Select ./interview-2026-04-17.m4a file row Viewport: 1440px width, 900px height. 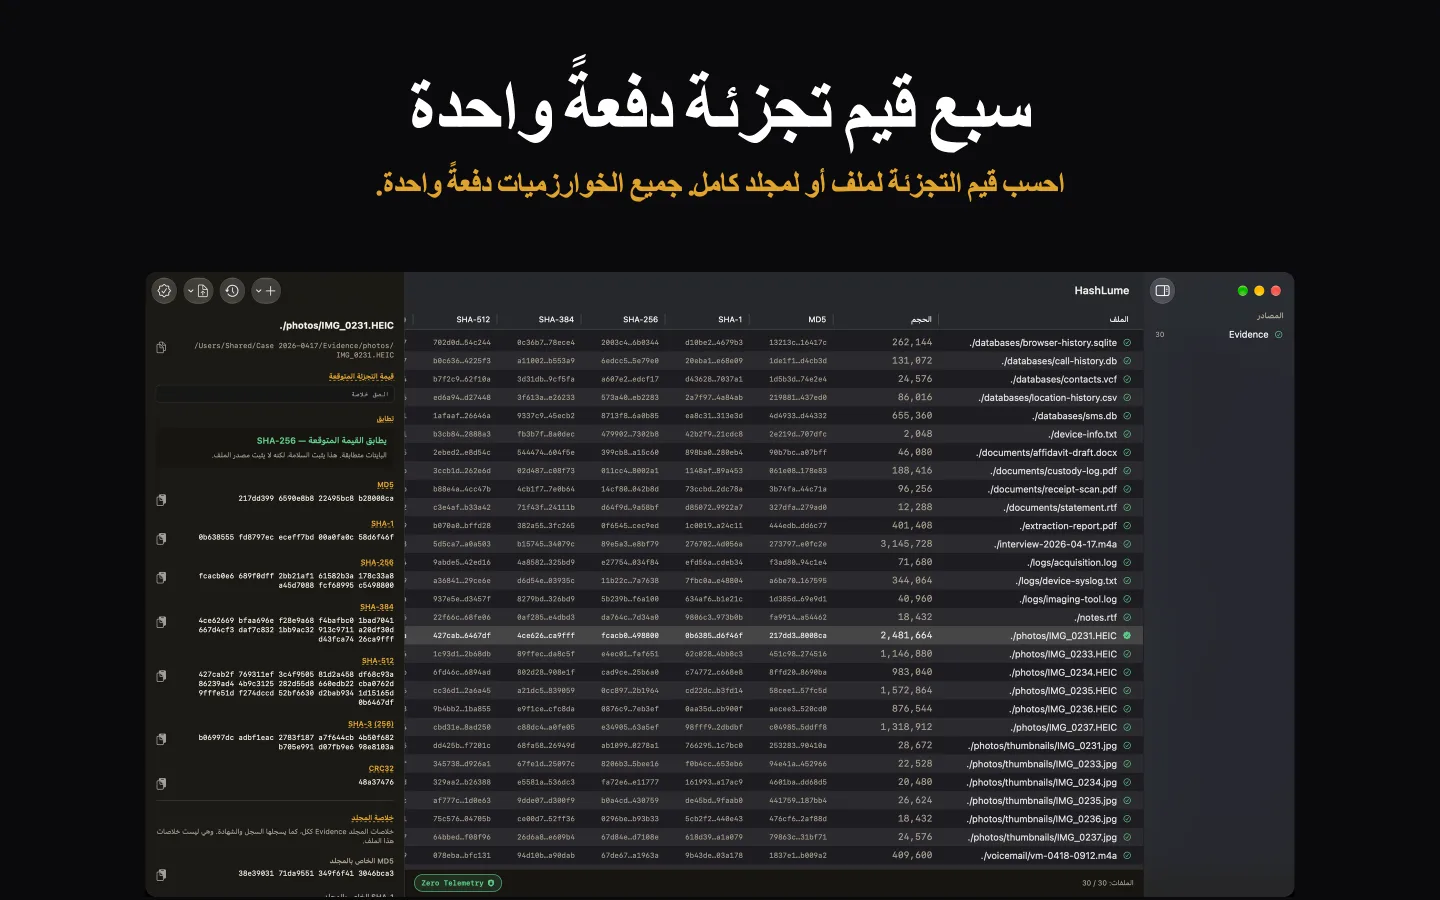[x=773, y=544]
